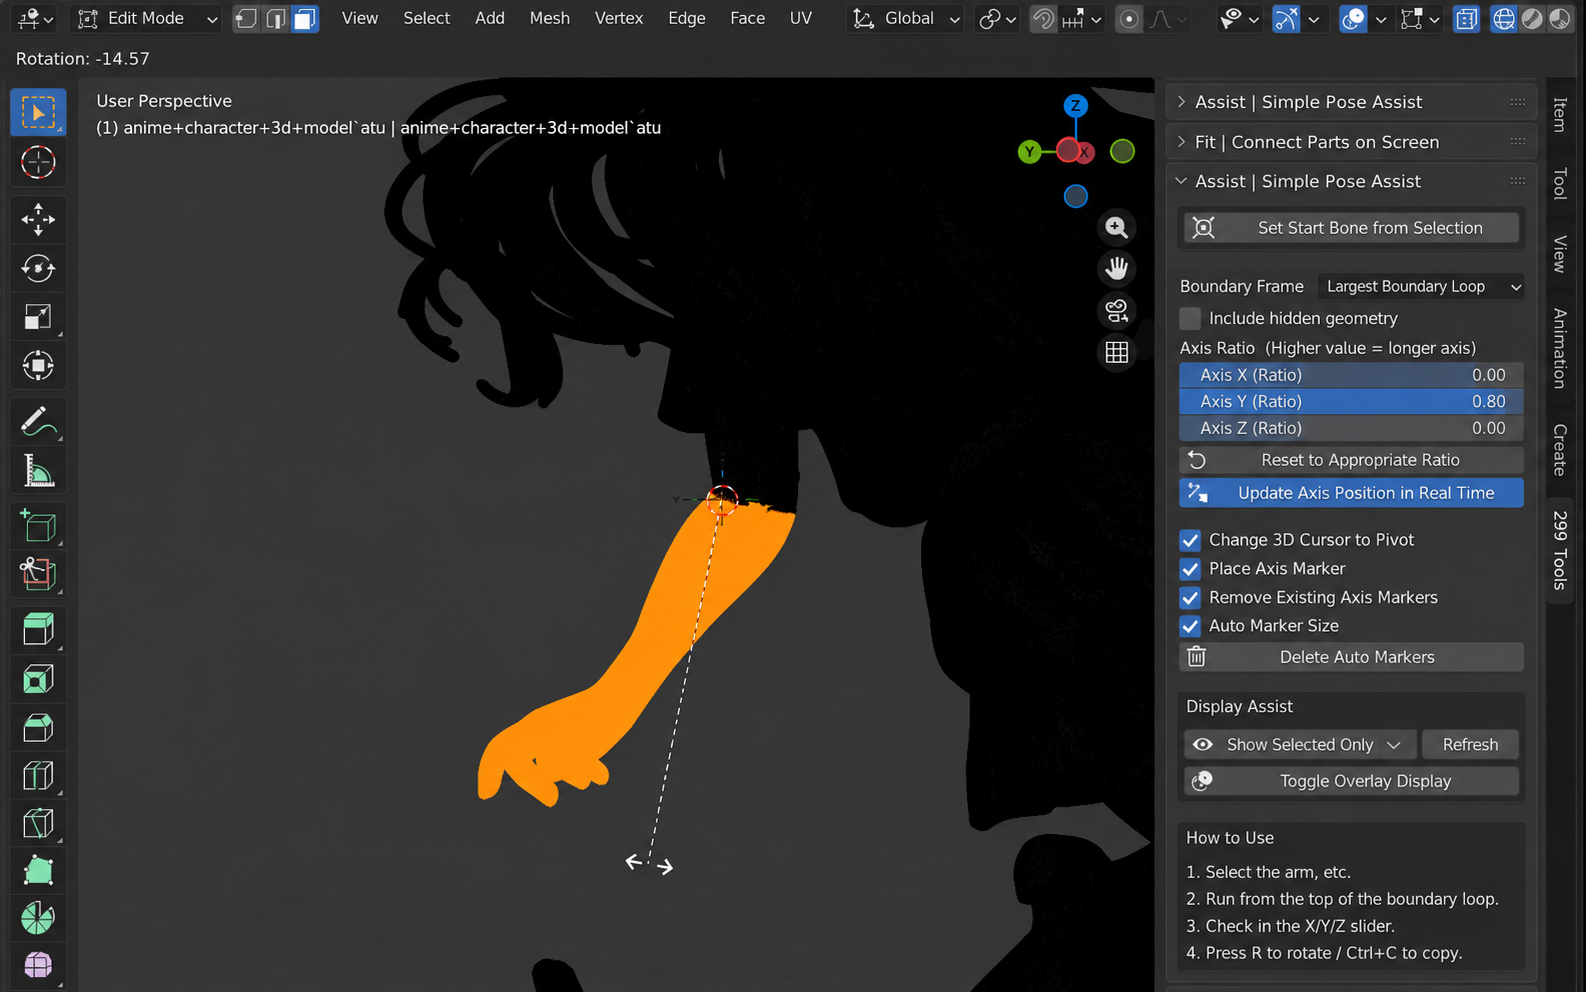
Task: Click Toggle Overlay Display button
Action: point(1351,781)
